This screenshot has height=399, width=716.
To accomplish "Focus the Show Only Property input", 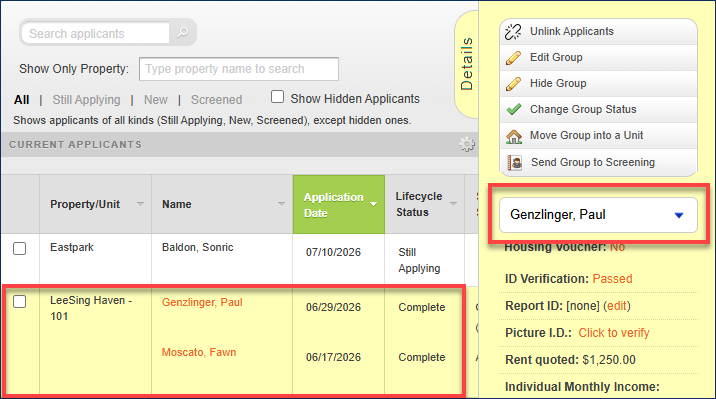I will (239, 69).
